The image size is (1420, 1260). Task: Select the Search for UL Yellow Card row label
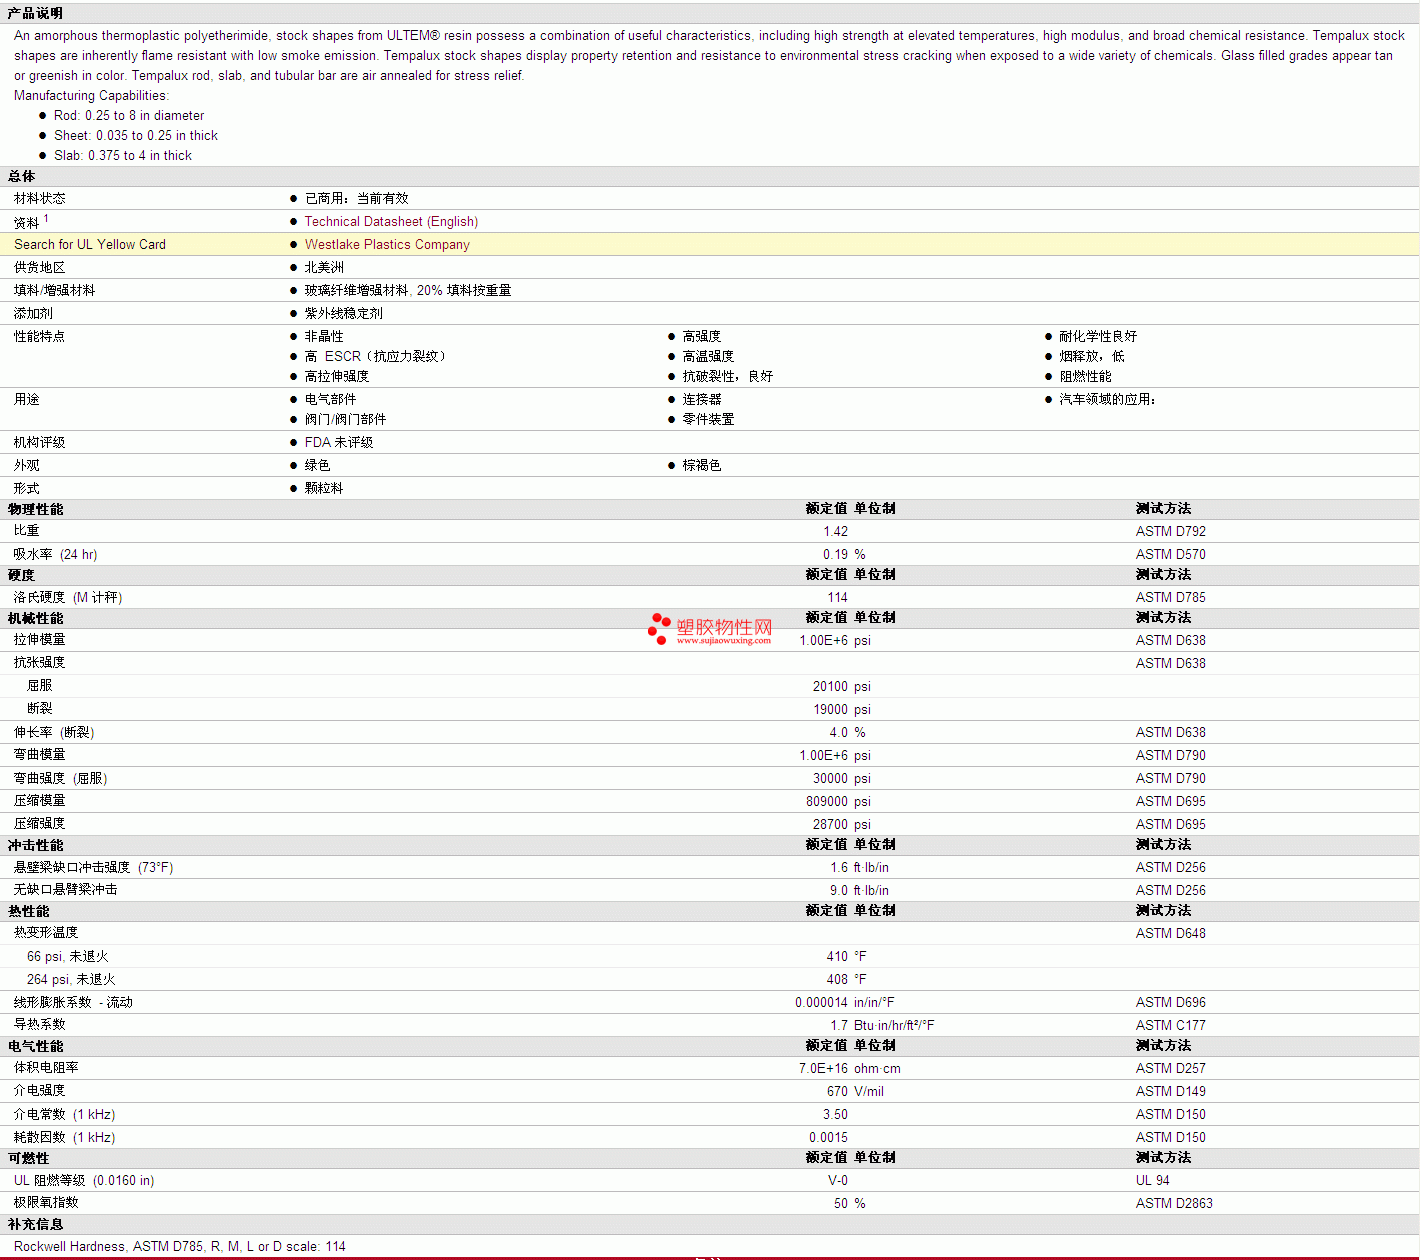pos(90,245)
